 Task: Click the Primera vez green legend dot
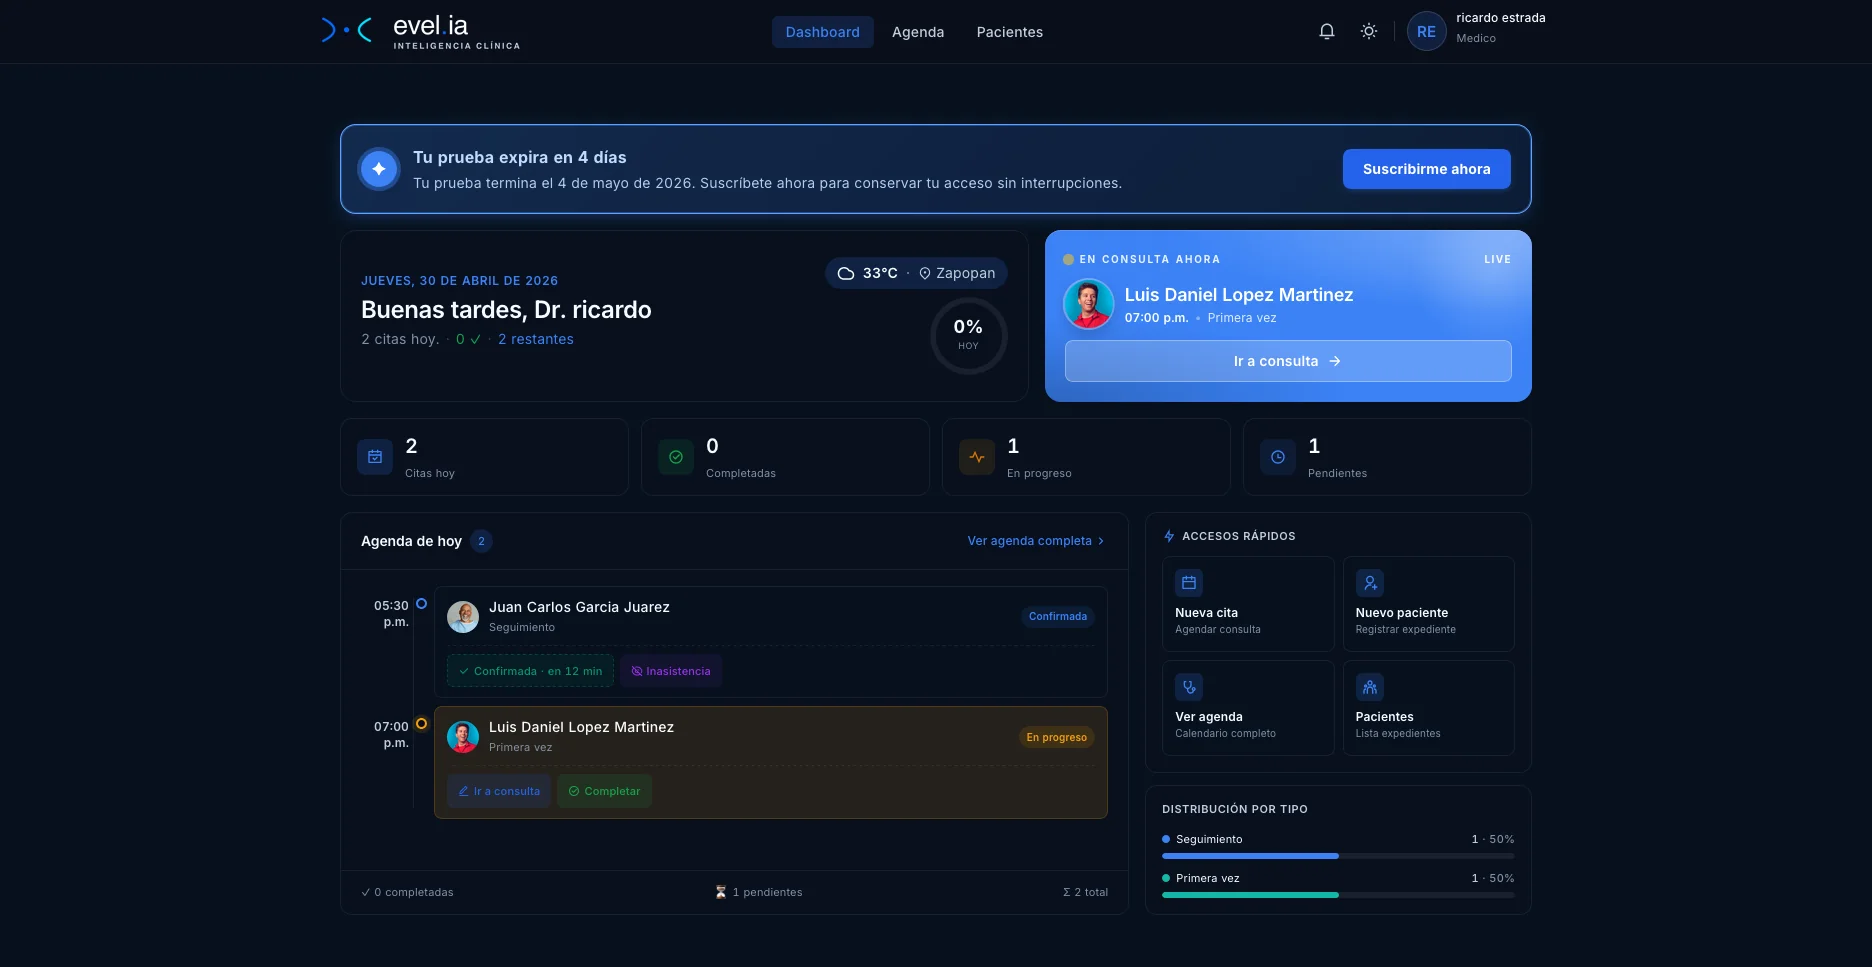pyautogui.click(x=1166, y=878)
